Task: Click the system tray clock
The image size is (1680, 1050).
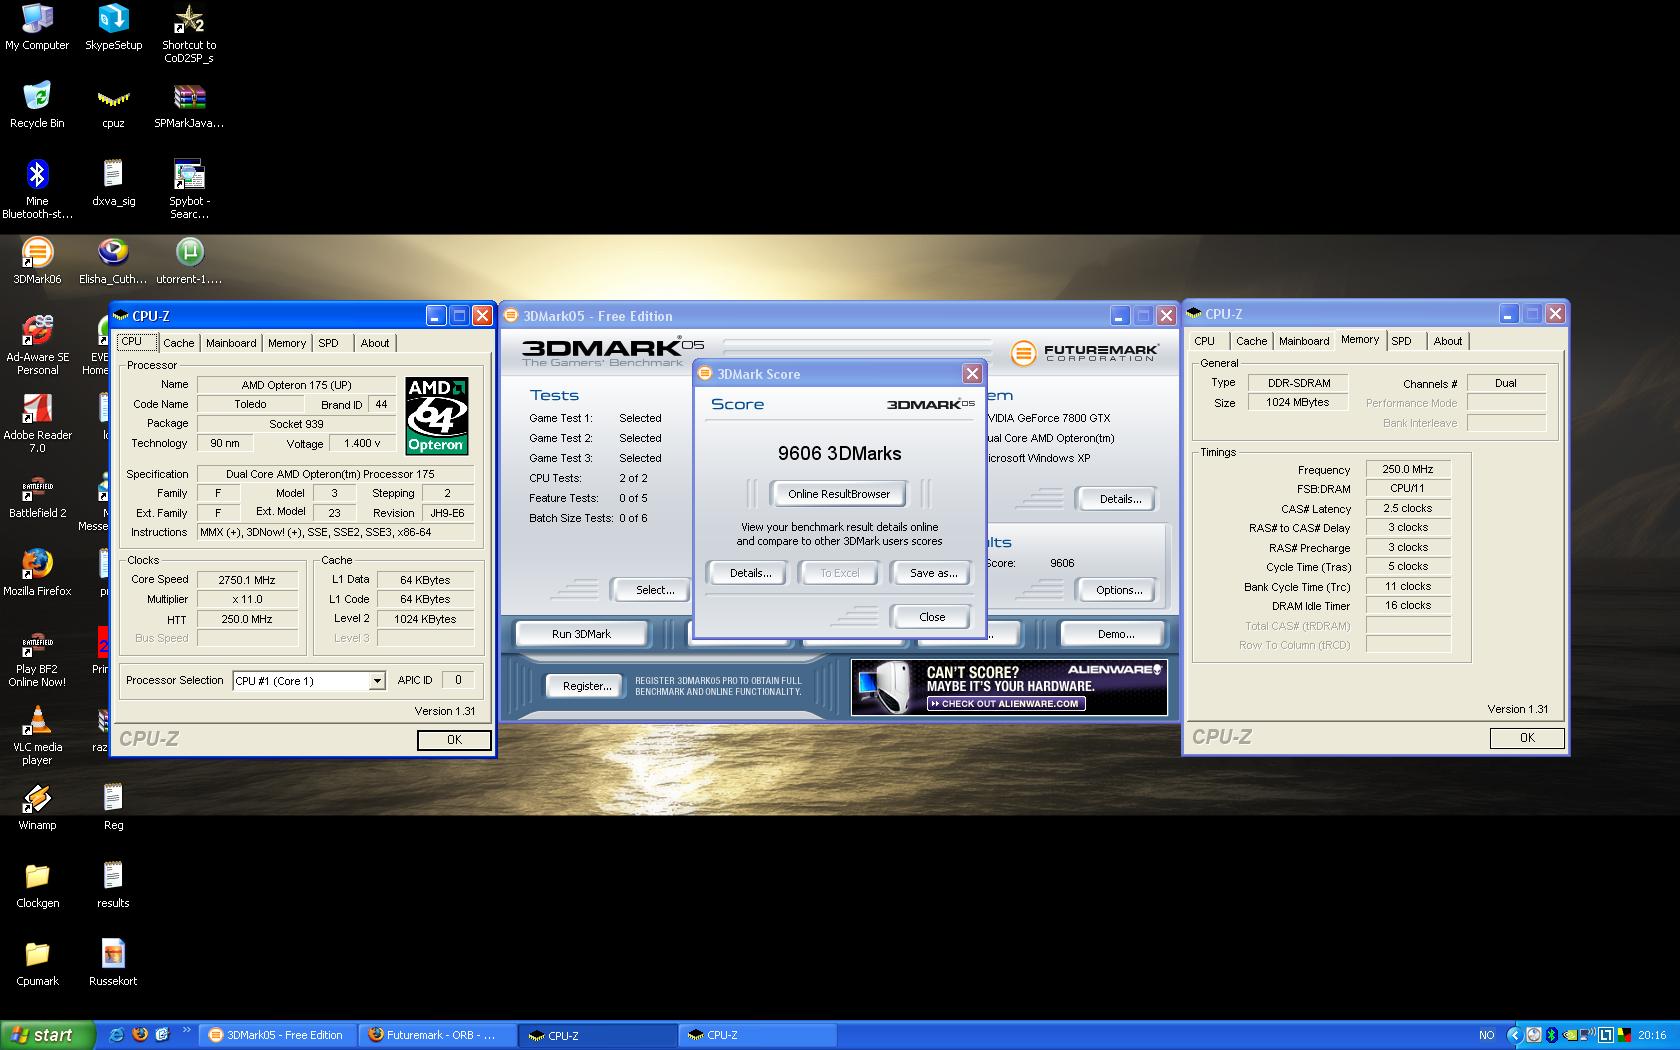Action: pyautogui.click(x=1652, y=1035)
